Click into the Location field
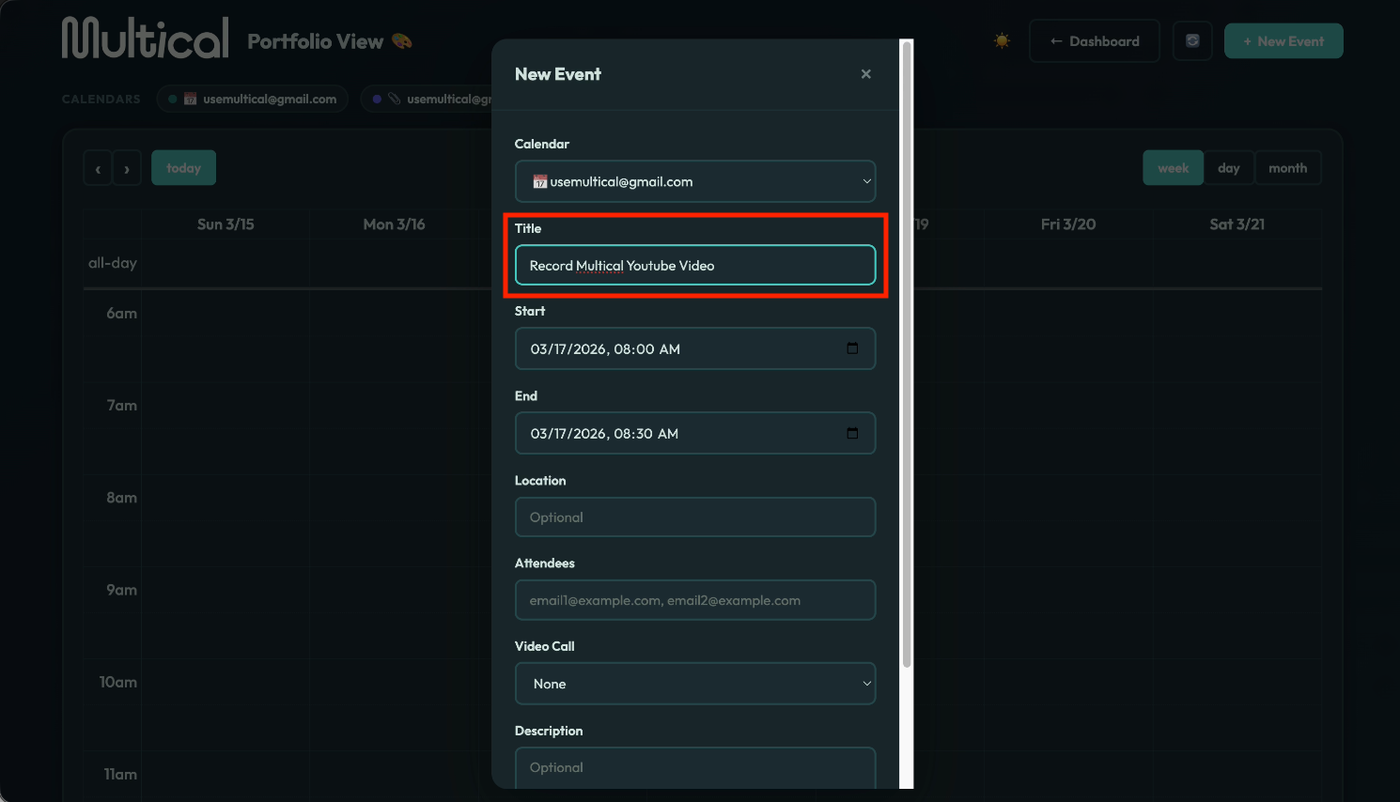 coord(695,517)
